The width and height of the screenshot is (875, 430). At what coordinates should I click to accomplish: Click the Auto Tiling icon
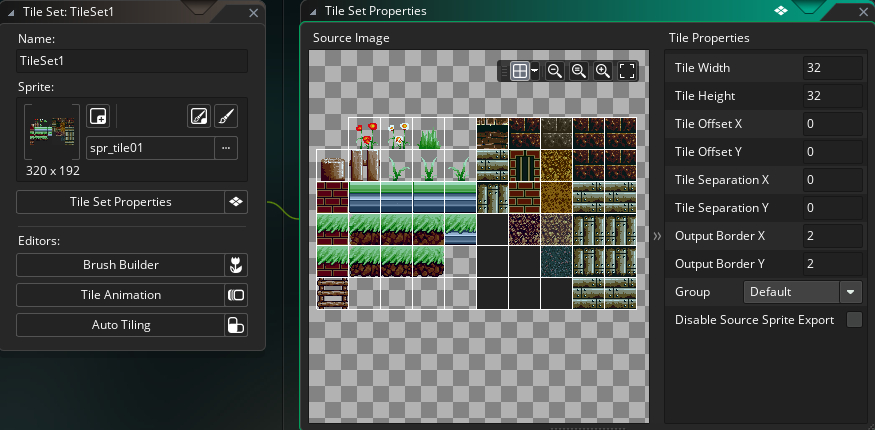(x=236, y=325)
